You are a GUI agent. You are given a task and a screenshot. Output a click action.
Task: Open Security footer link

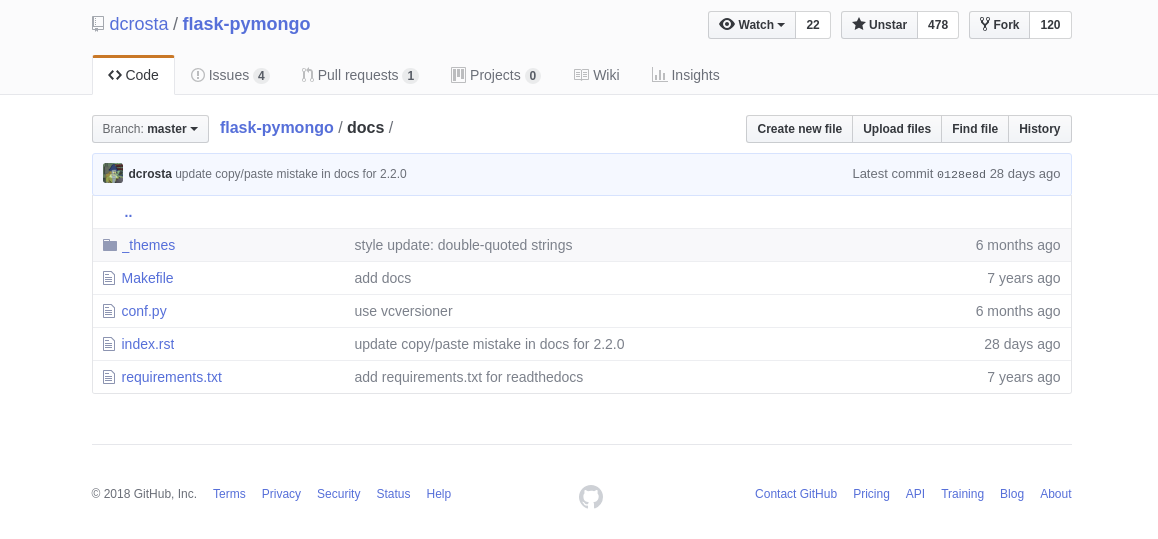(339, 494)
